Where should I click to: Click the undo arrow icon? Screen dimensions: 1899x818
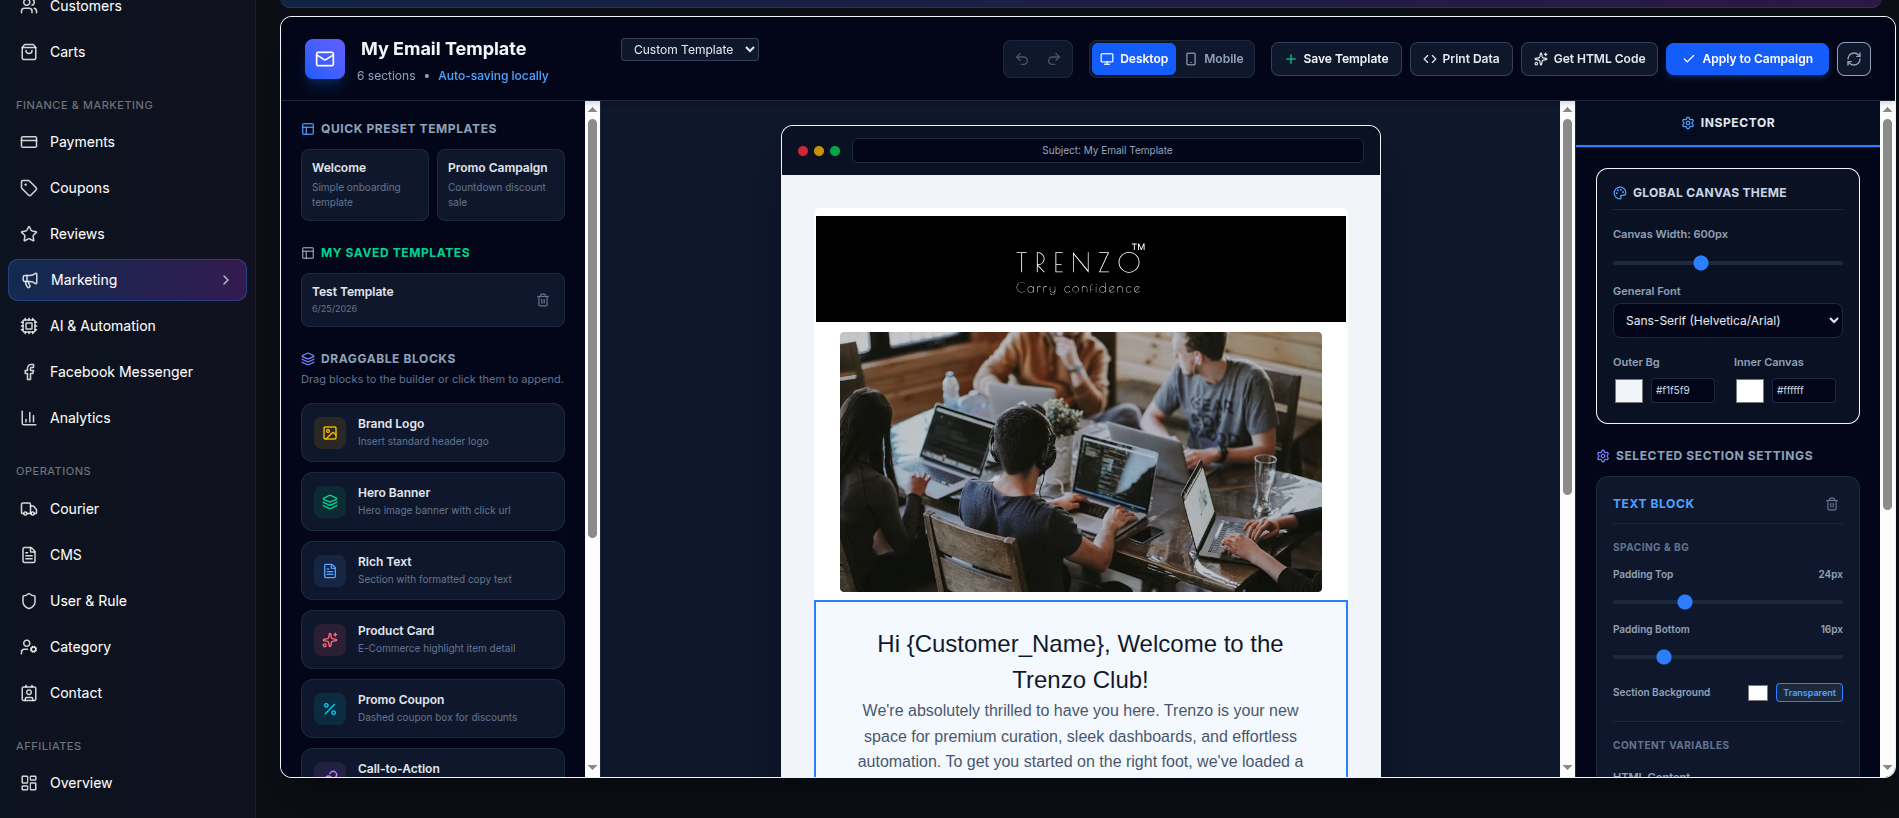click(x=1022, y=59)
